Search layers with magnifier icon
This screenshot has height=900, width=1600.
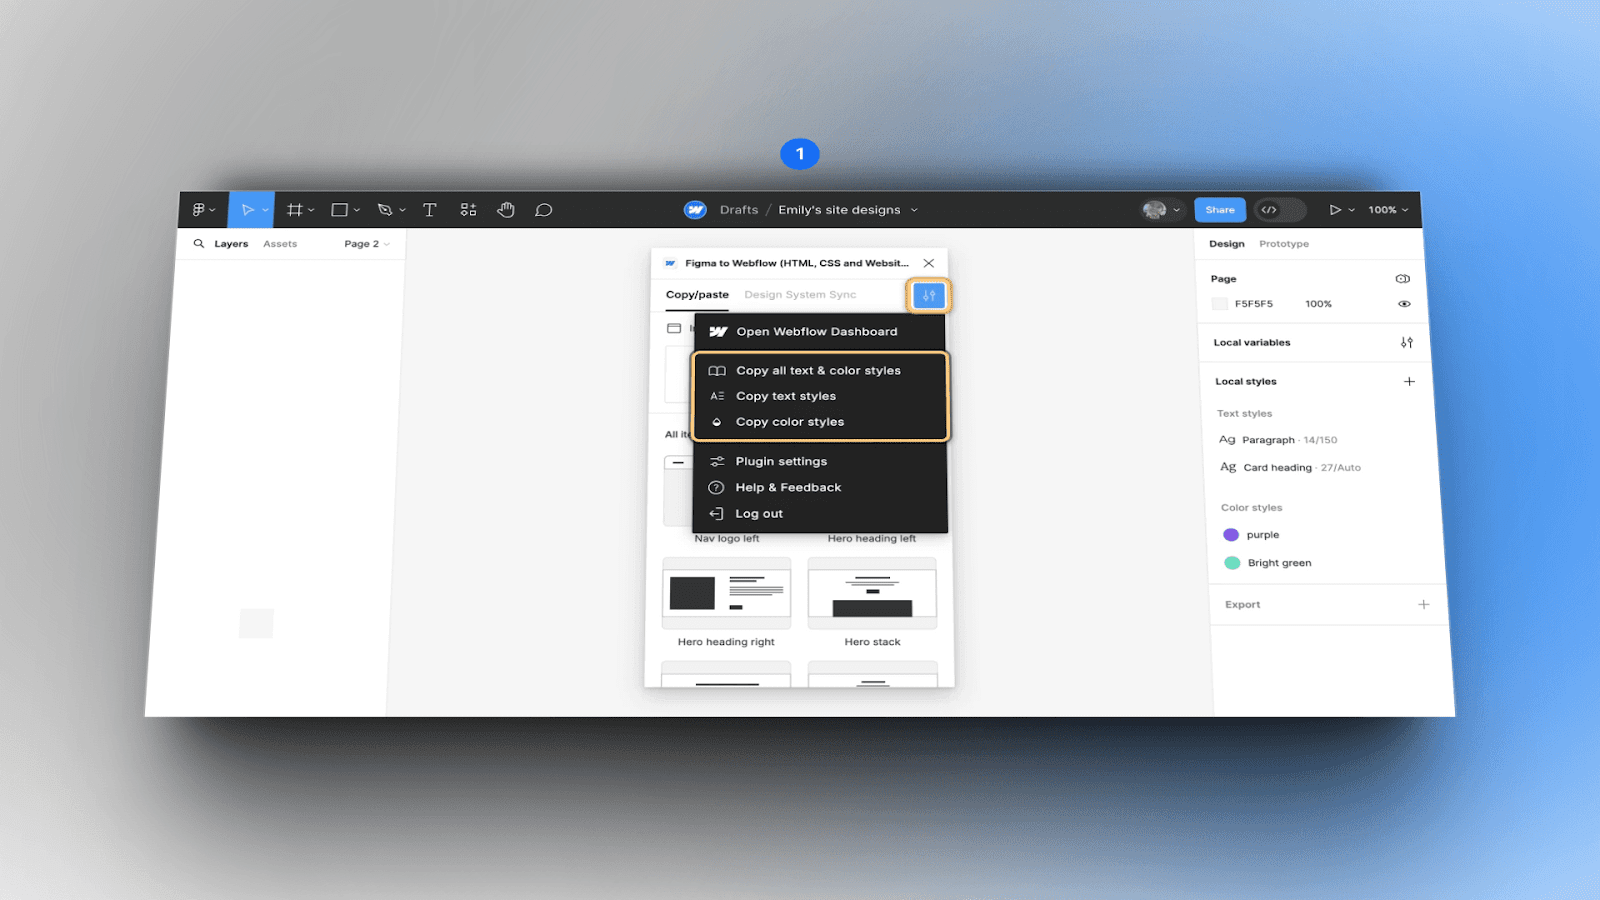tap(199, 243)
